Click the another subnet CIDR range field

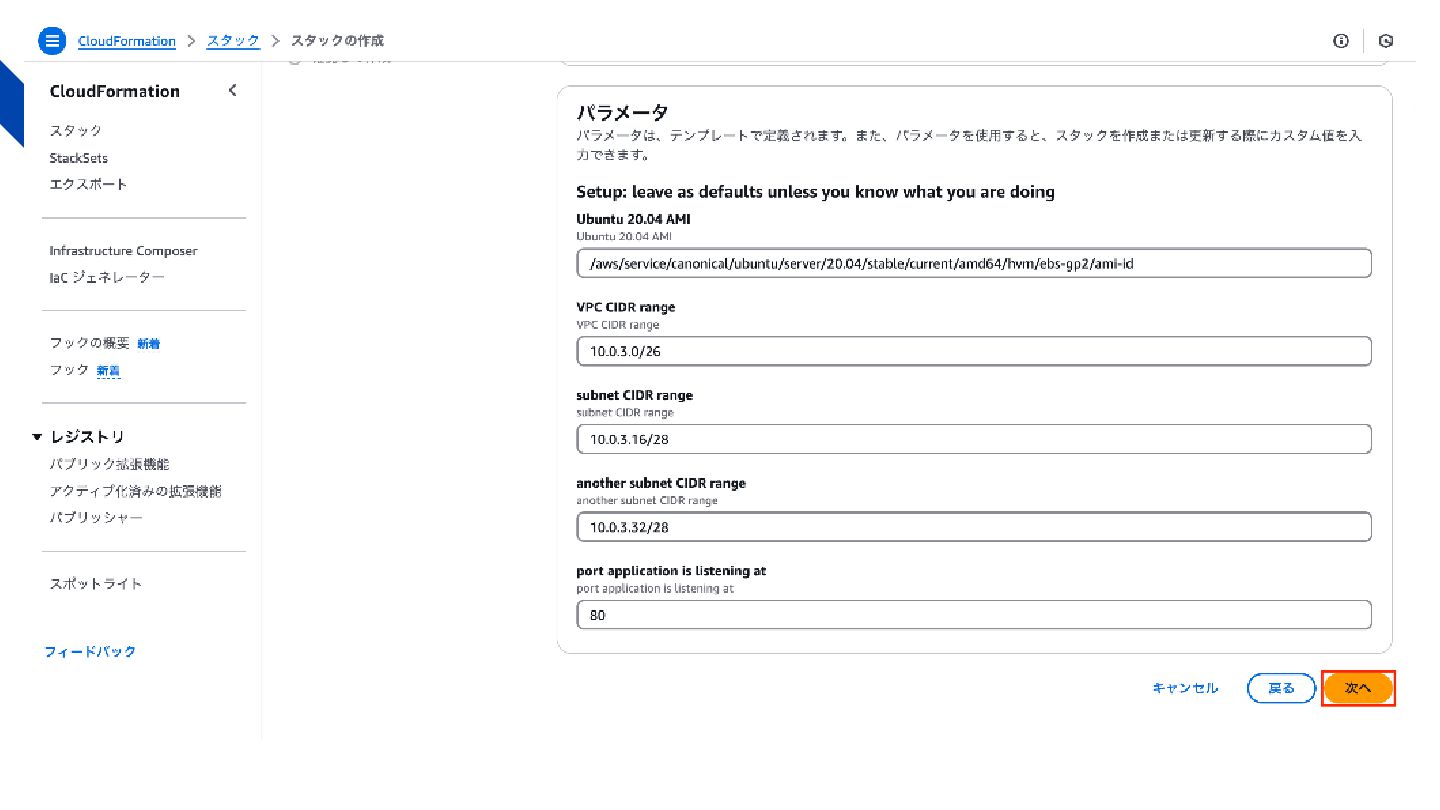click(x=974, y=527)
